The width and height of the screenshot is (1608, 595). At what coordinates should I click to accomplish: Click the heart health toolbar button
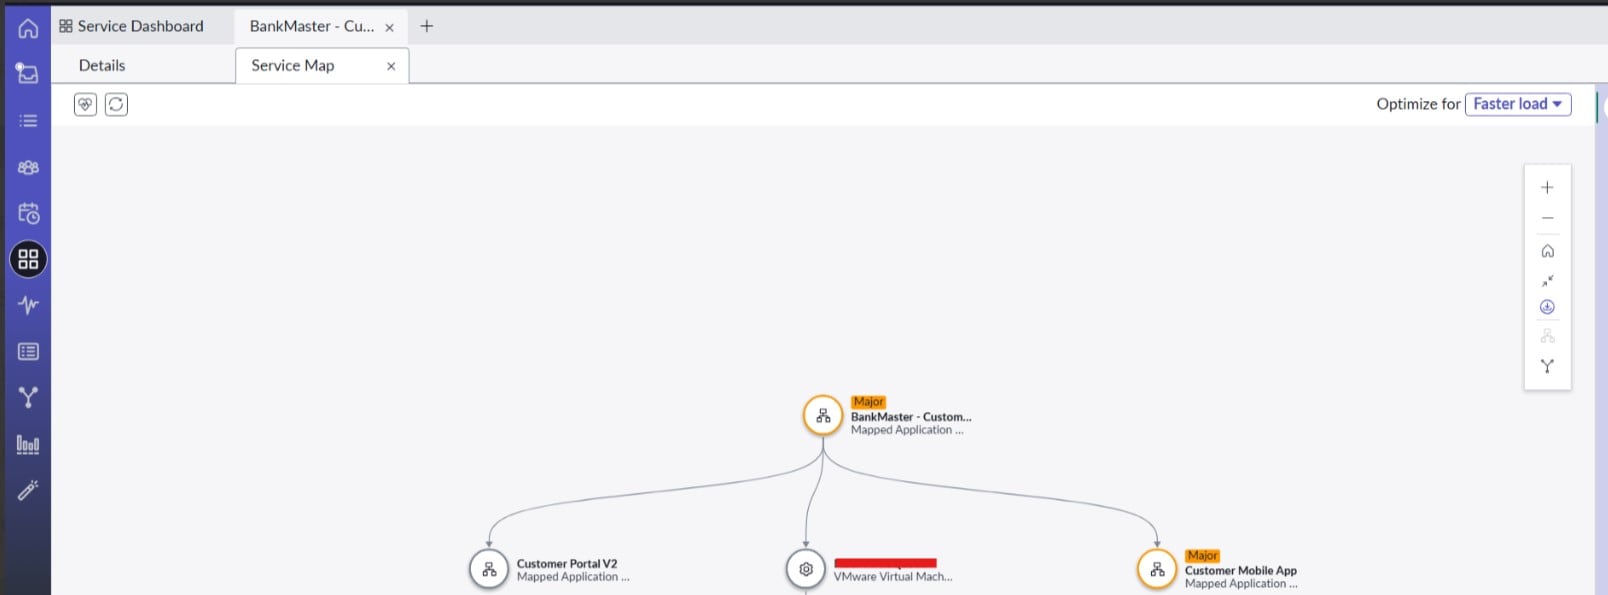click(85, 104)
